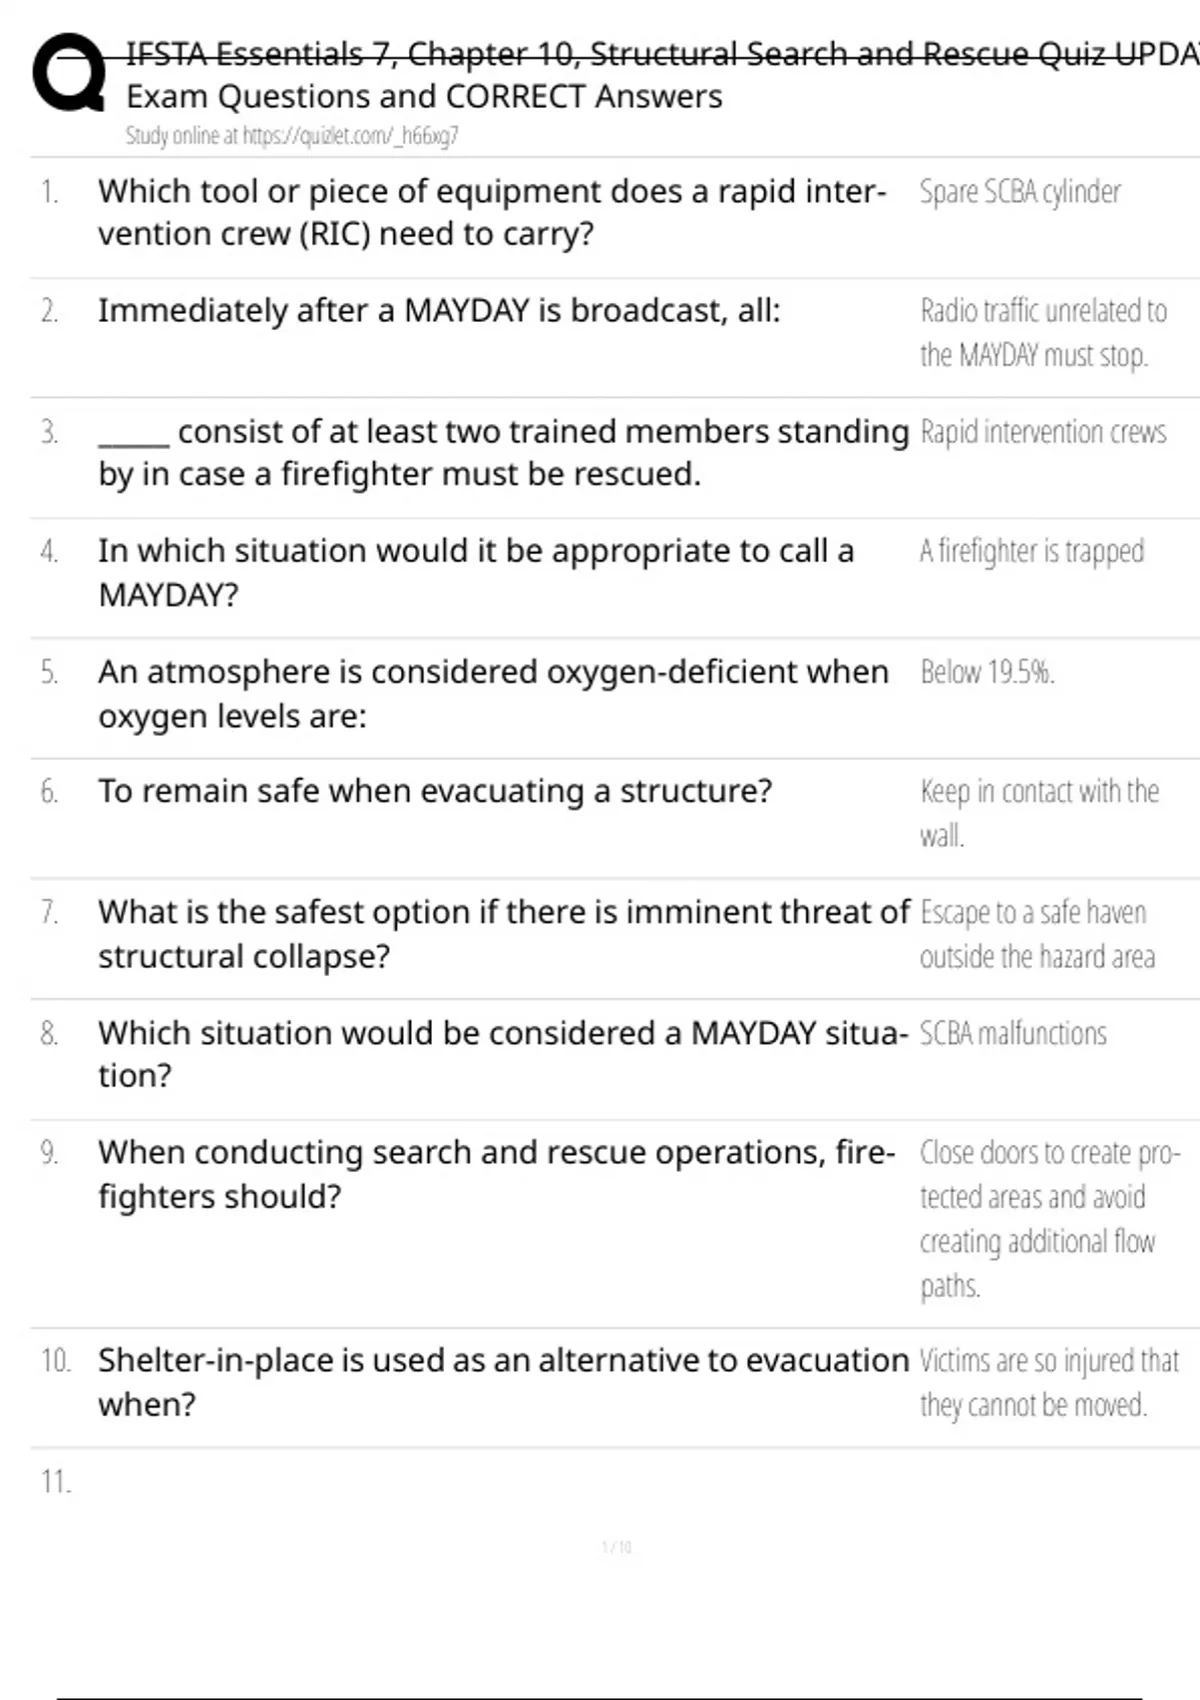Click question 5 about oxygen-deficient atmosphere
This screenshot has width=1200, height=1700.
(492, 693)
